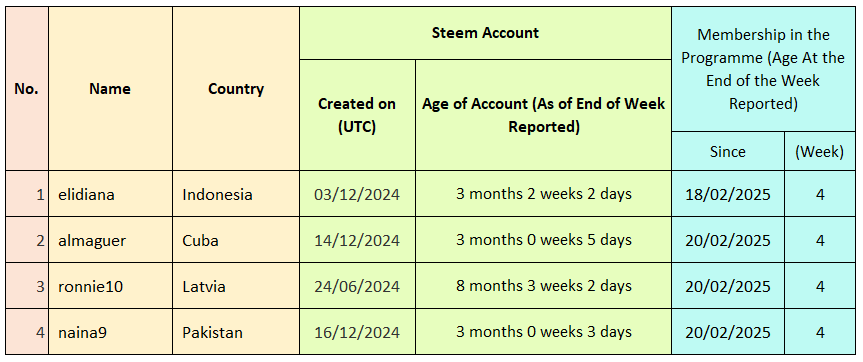
Task: Click the Membership in the Programme header
Action: (x=763, y=69)
